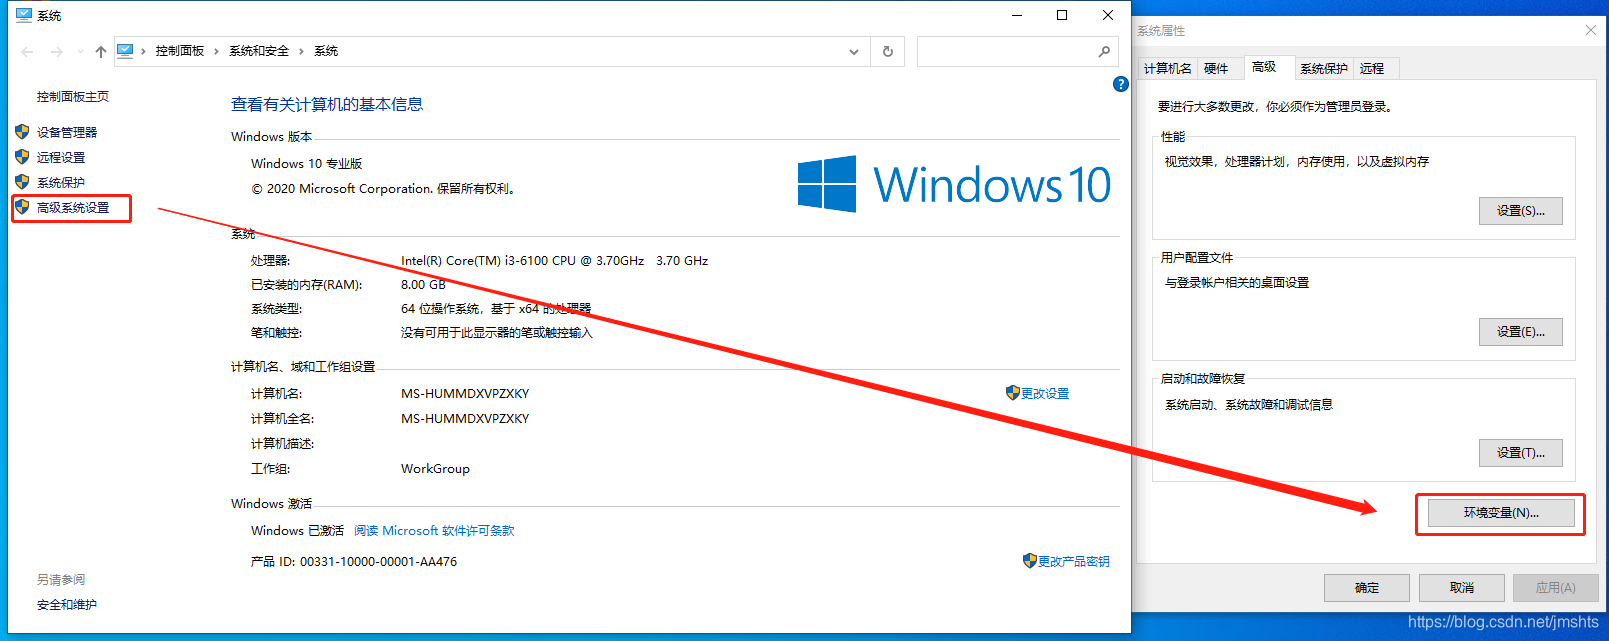Expand chevron after 控制面板 breadcrumb
The image size is (1609, 641).
coord(216,51)
